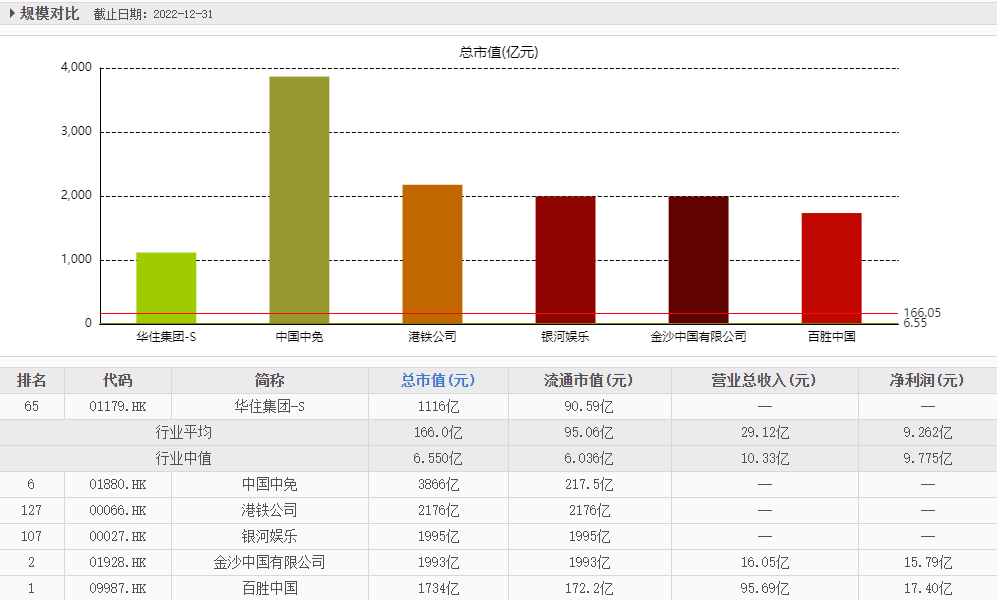Click the 流通市值(元) column header
This screenshot has width=997, height=600.
coord(589,380)
